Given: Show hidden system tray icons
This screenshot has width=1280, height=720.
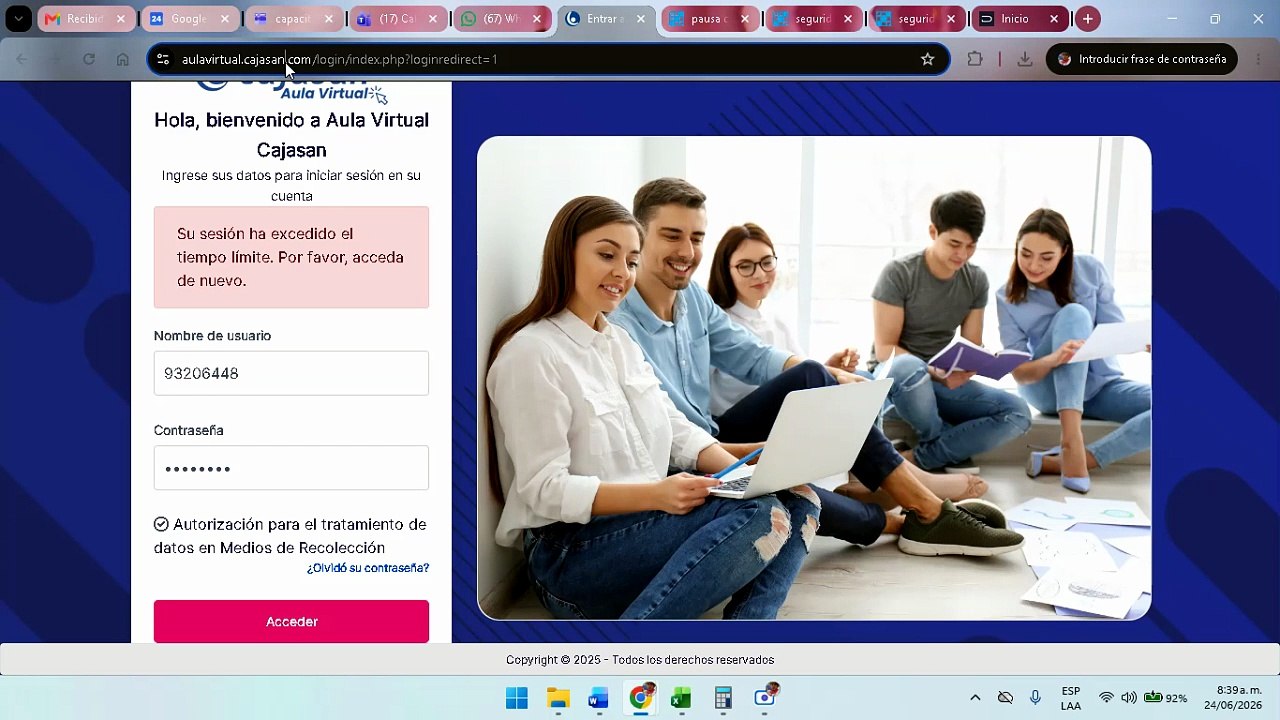Looking at the screenshot, I should click(x=975, y=698).
